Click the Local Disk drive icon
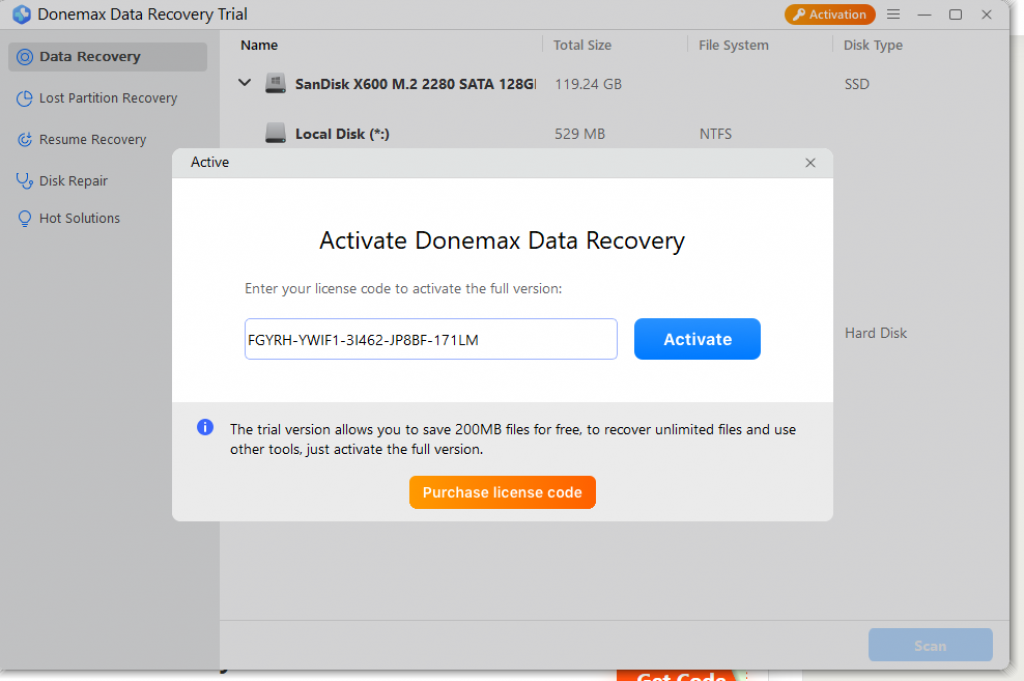 point(276,133)
